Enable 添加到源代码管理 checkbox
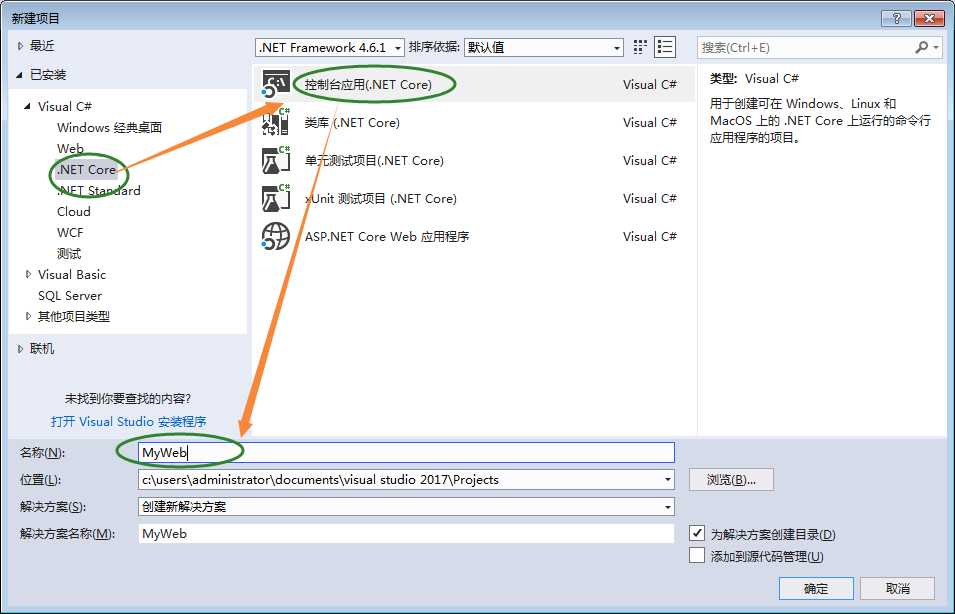Viewport: 955px width, 614px height. (697, 555)
